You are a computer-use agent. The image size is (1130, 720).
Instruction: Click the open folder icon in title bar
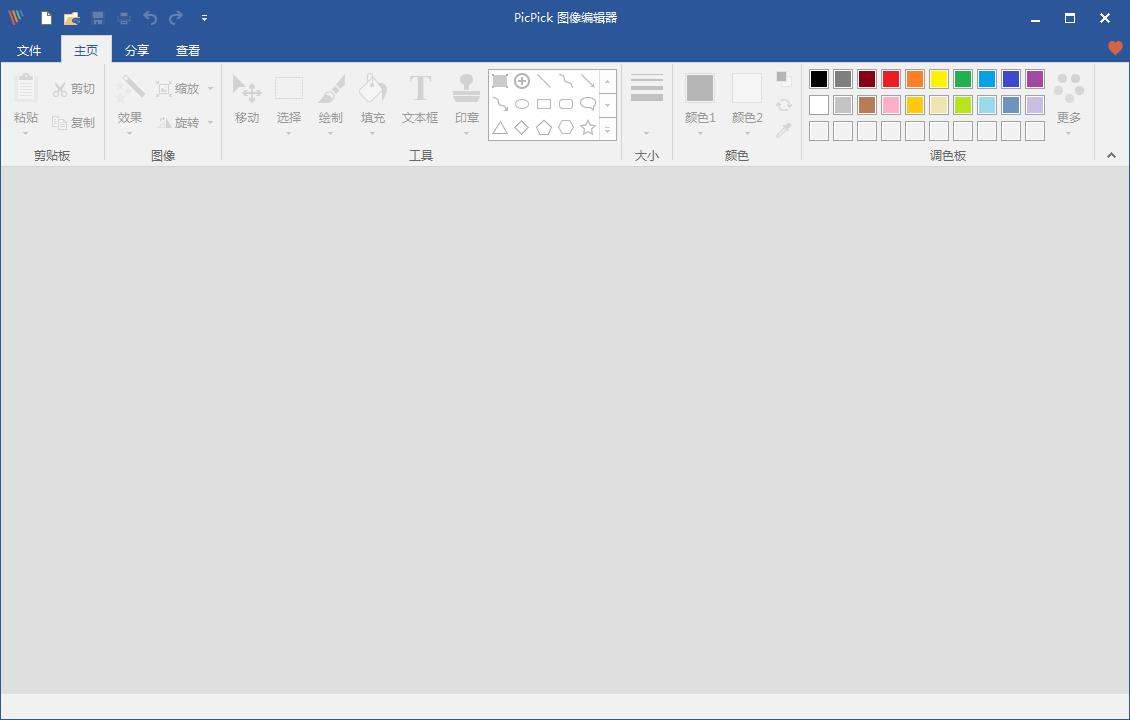click(x=72, y=18)
